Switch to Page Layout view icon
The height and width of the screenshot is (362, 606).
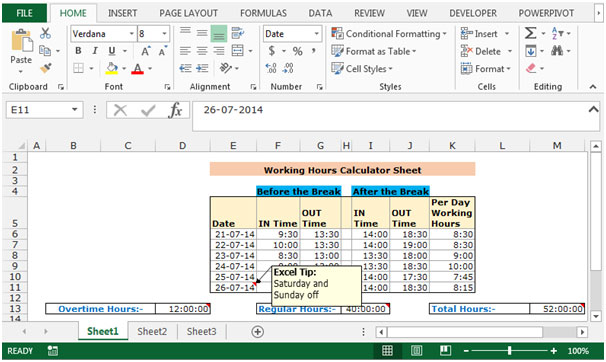click(x=416, y=350)
